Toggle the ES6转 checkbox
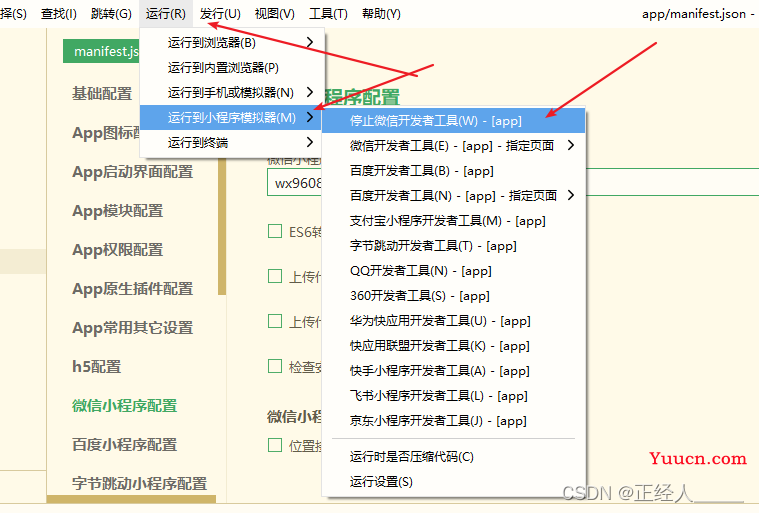 pyautogui.click(x=275, y=231)
